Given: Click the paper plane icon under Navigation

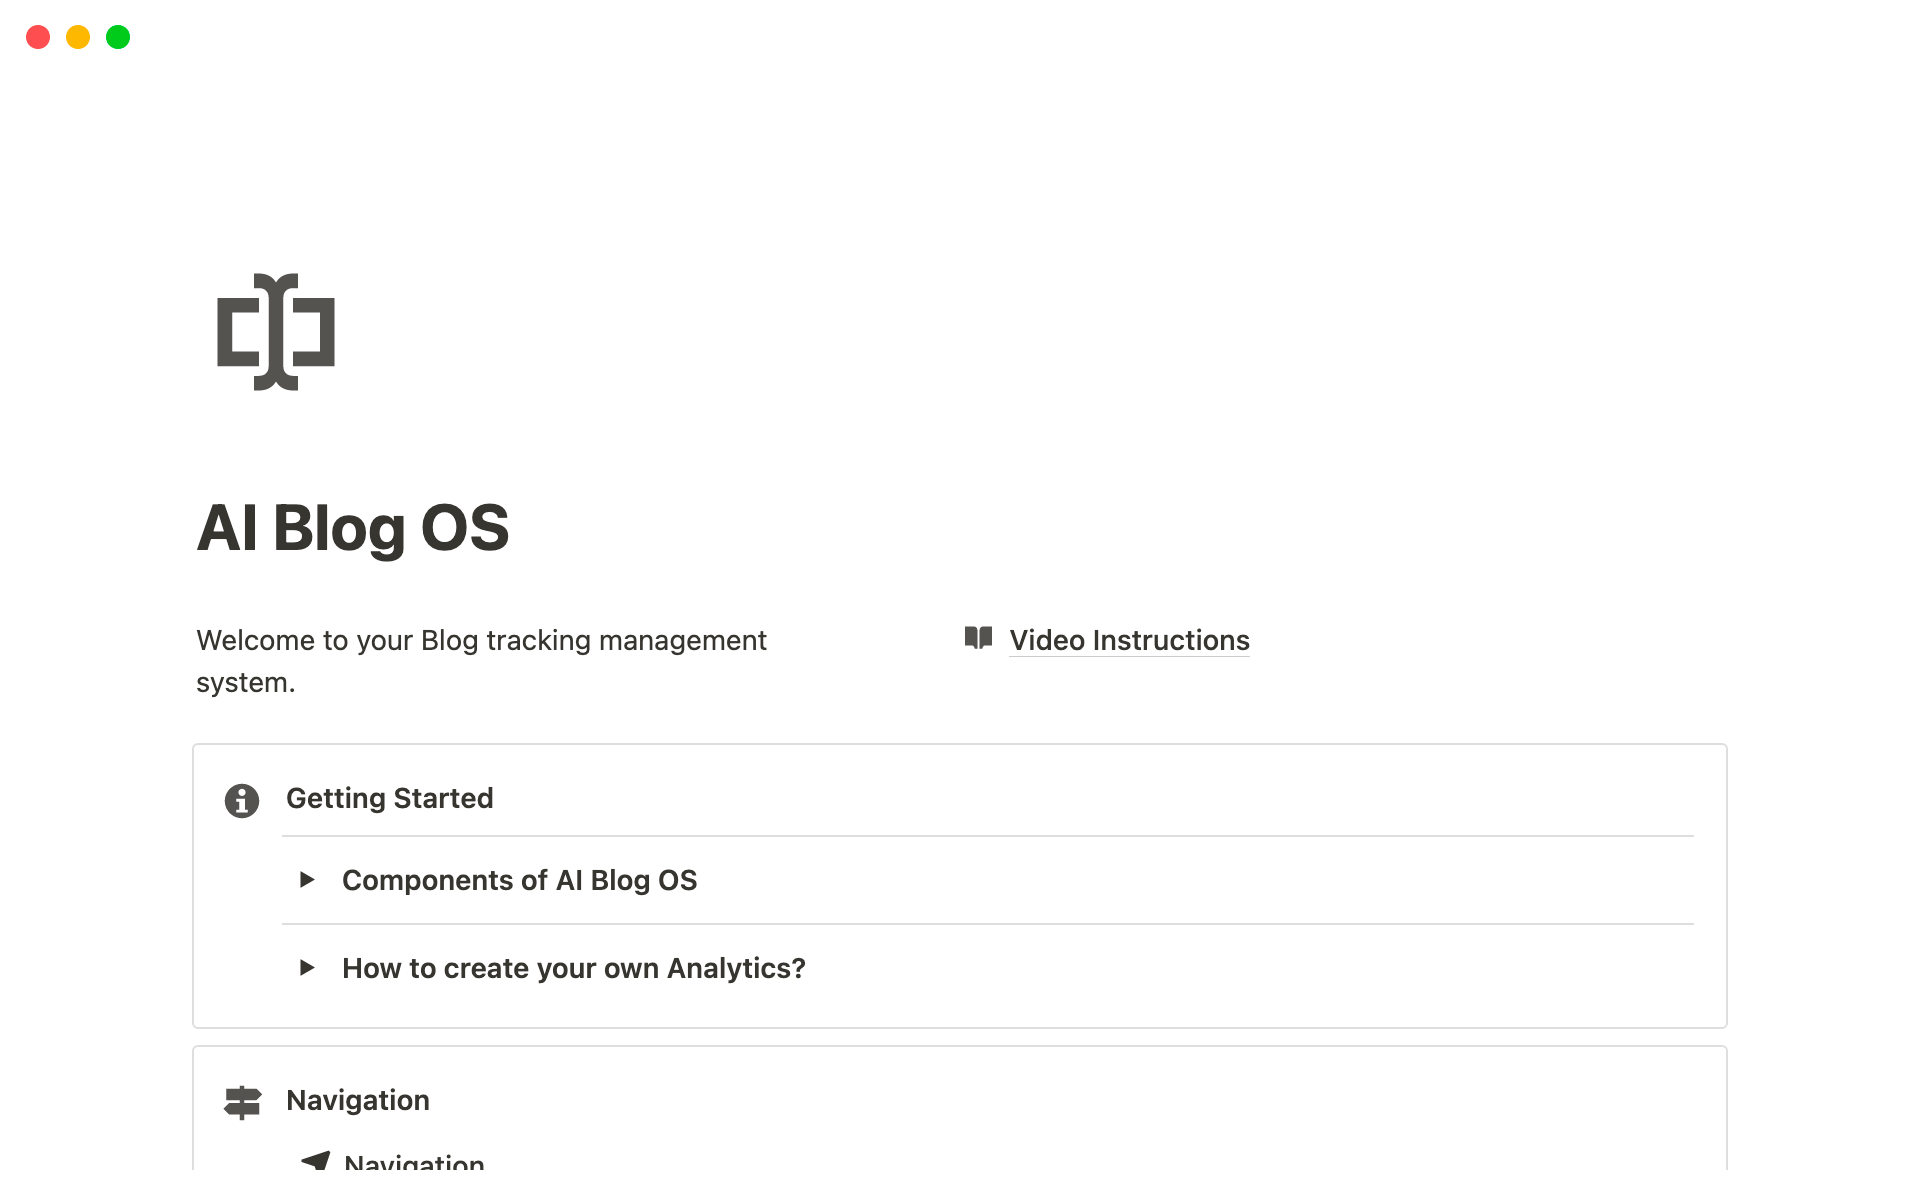Looking at the screenshot, I should [x=316, y=1160].
